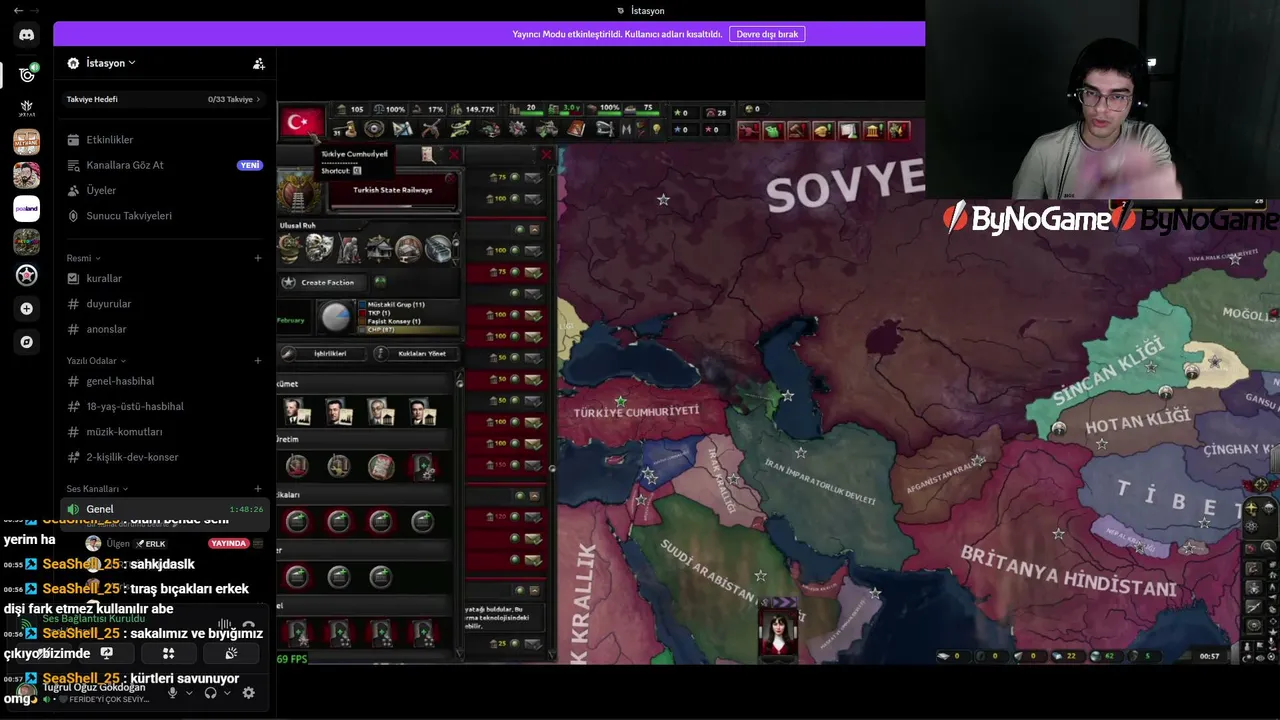Open headphone output options dropdown arrow
Viewport: 1280px width, 720px height.
(226, 693)
